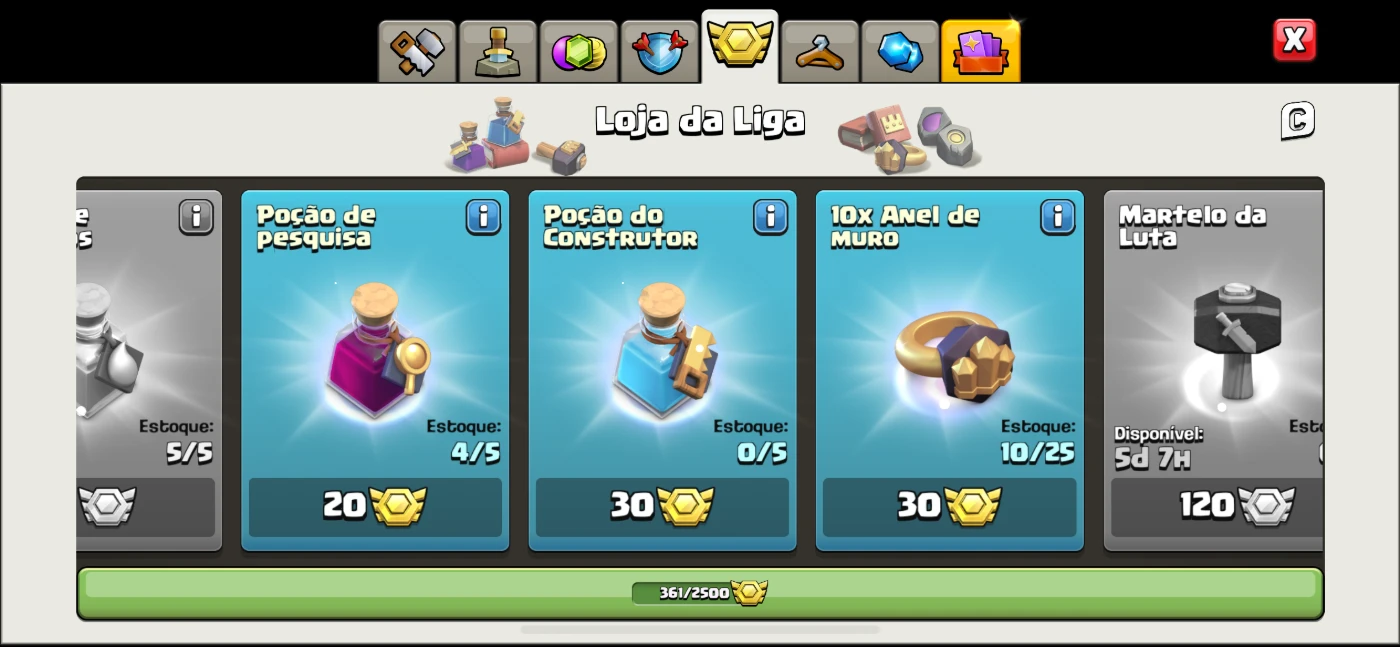This screenshot has height=647, width=1400.
Task: Show info for 10x Anel de Muro
Action: click(1057, 217)
